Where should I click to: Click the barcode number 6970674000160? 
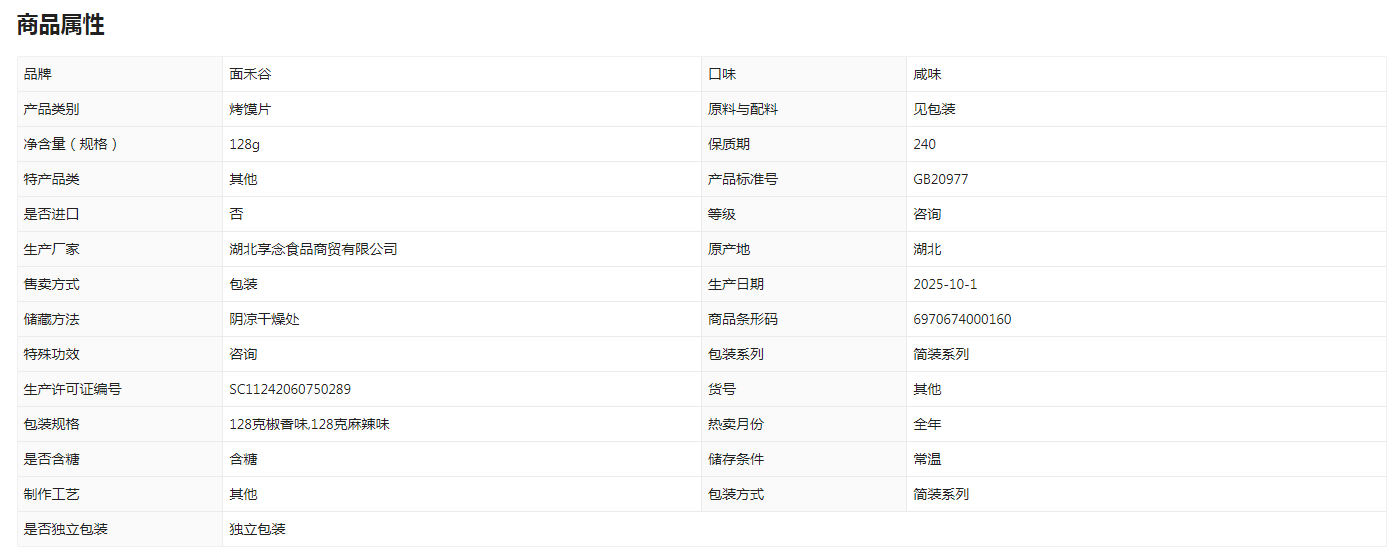(x=962, y=319)
